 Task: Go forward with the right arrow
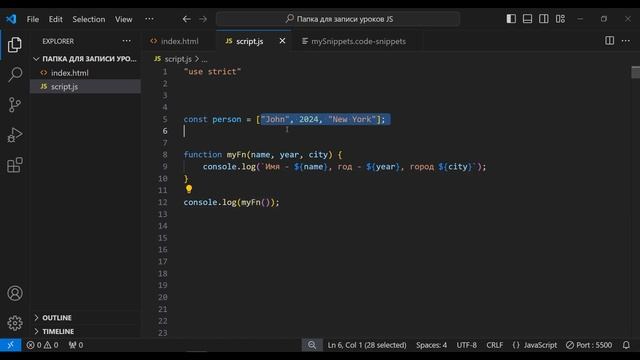(x=202, y=19)
